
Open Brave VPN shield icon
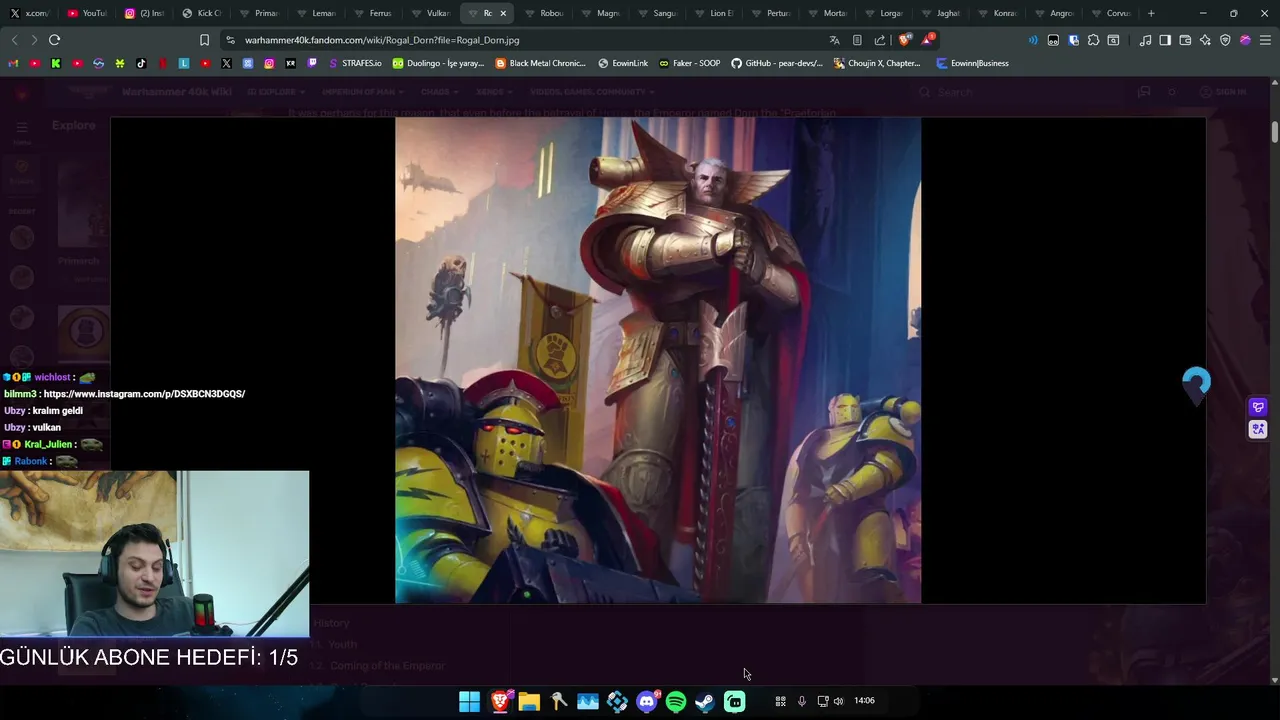(1225, 40)
